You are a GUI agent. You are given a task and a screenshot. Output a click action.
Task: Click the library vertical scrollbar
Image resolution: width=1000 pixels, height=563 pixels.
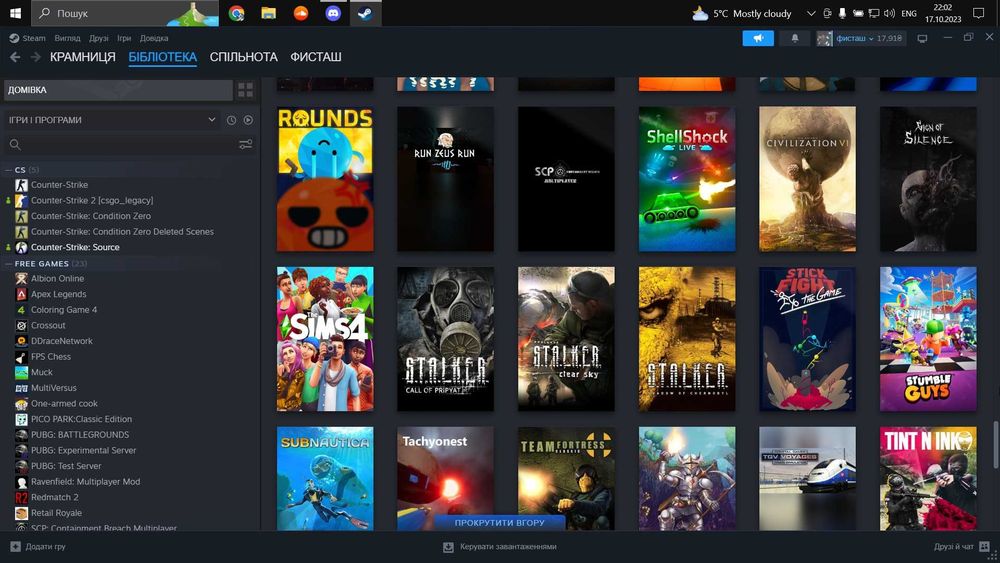pos(995,444)
